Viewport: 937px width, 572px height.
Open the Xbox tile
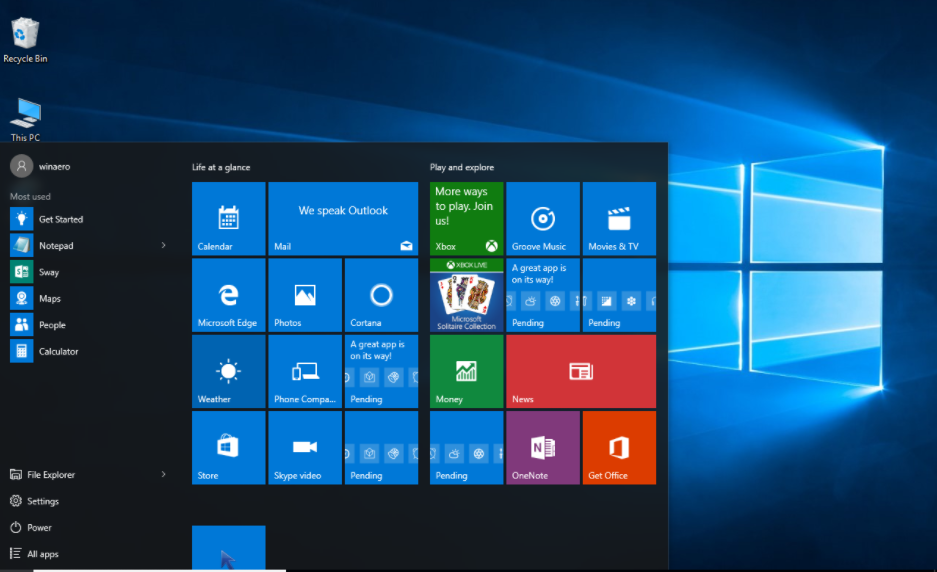(466, 219)
